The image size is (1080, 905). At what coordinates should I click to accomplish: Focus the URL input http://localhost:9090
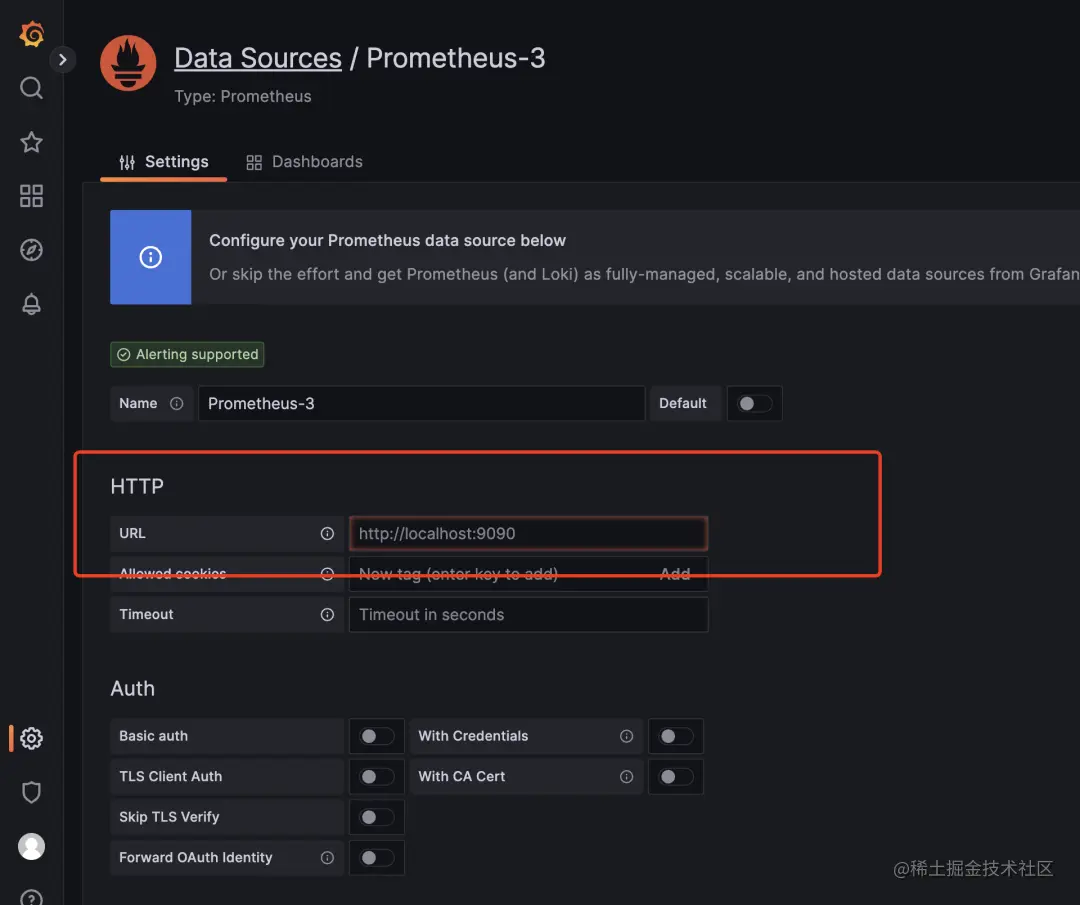pos(528,534)
